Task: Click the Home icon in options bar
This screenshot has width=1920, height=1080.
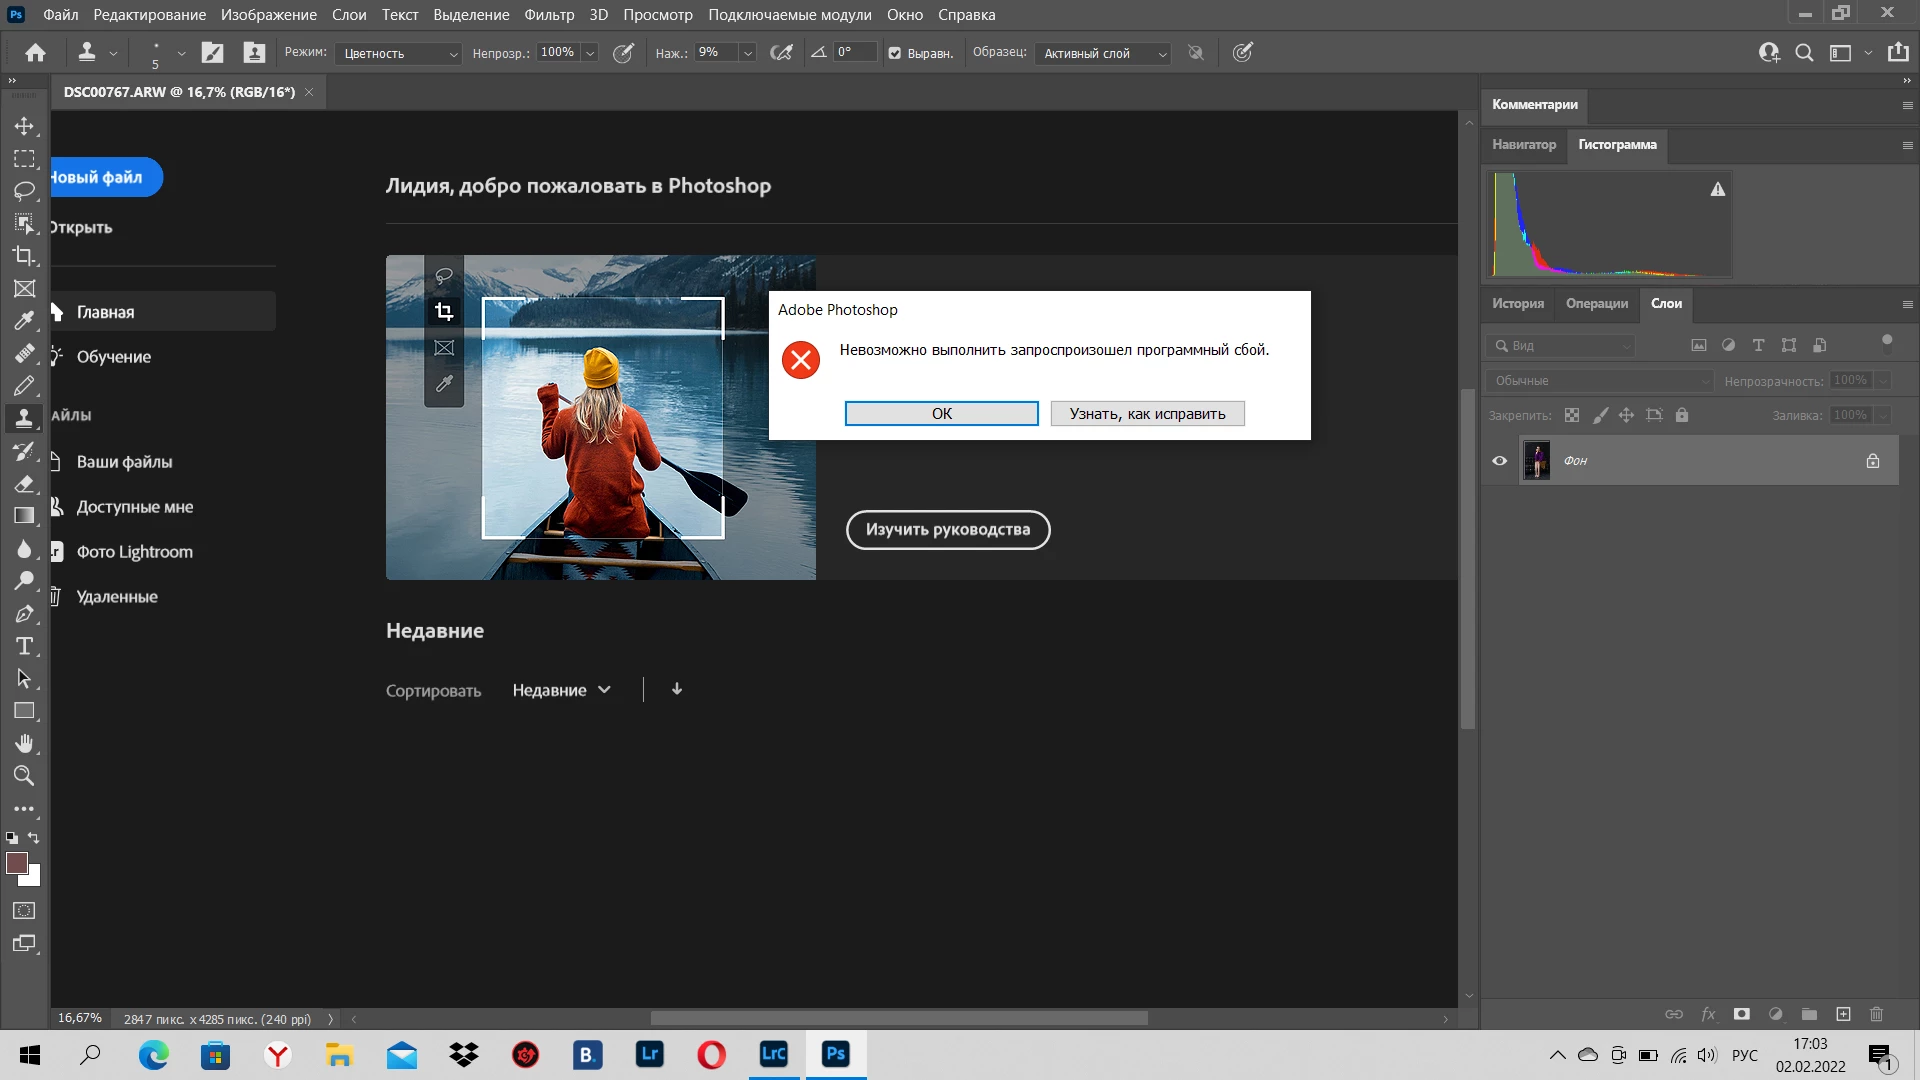Action: pyautogui.click(x=36, y=53)
